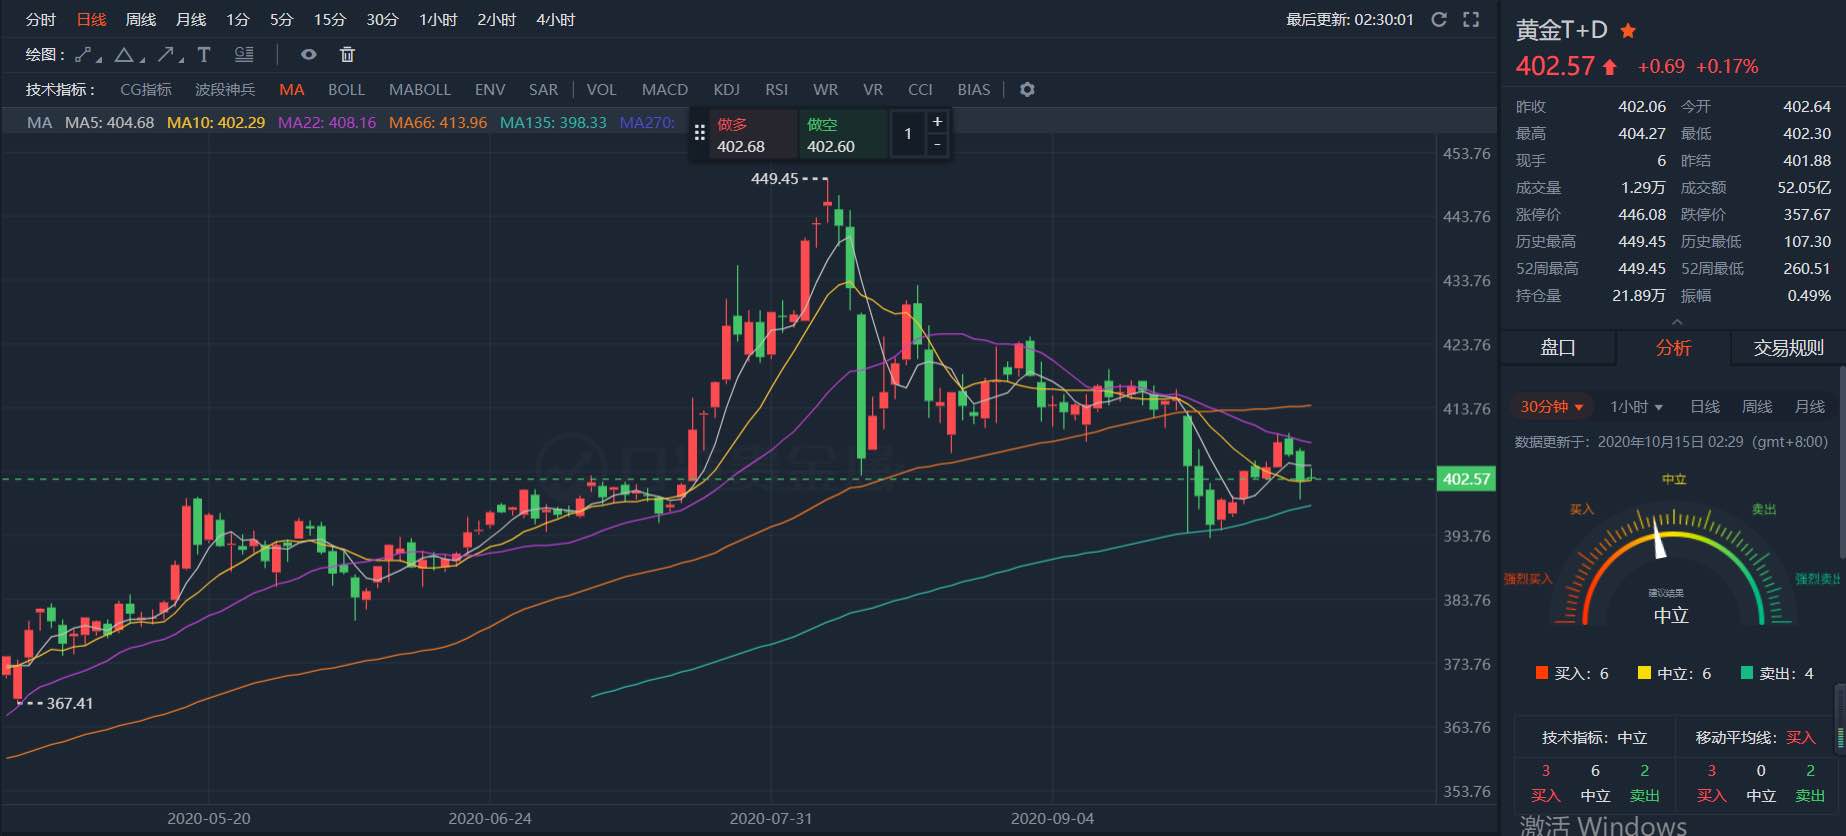Increase order quantity with plus button
The image size is (1846, 836).
coord(937,121)
